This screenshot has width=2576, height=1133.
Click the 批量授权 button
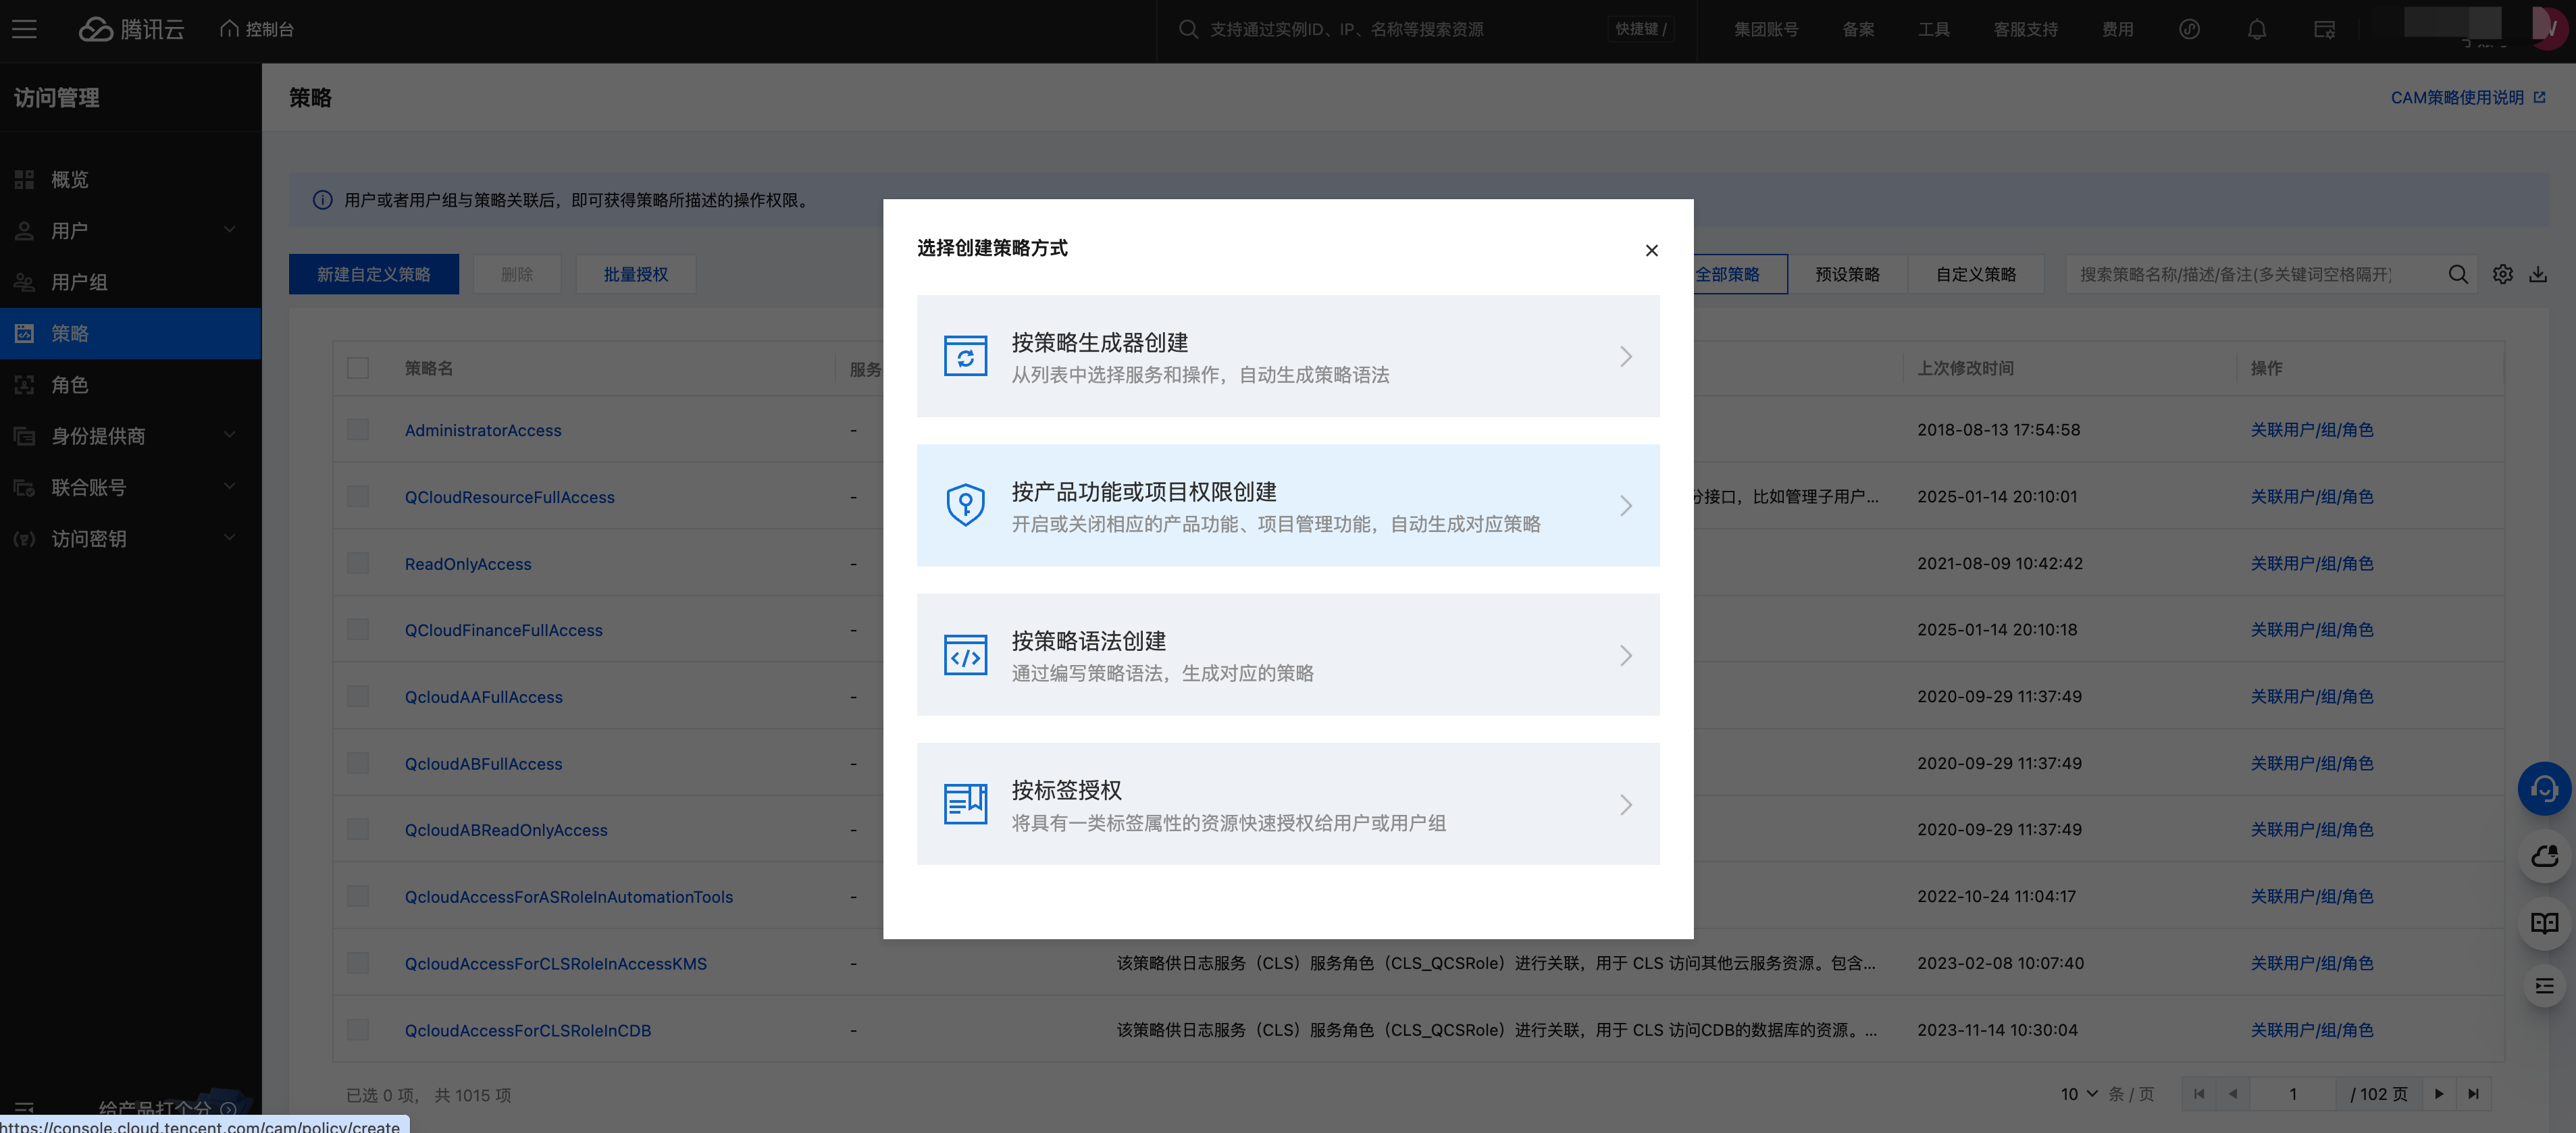(636, 274)
